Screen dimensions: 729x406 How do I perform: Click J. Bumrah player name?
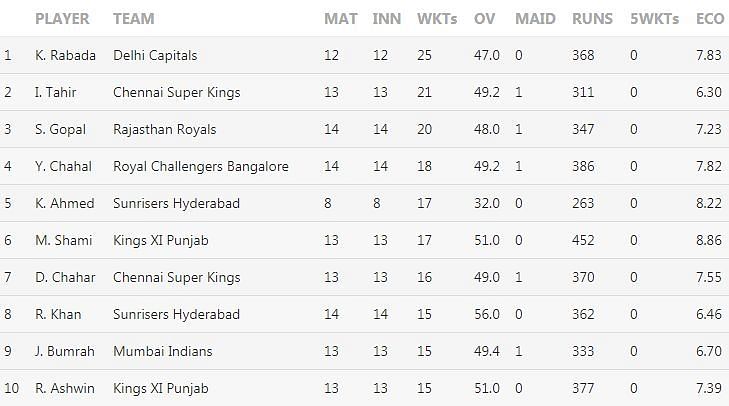click(65, 351)
